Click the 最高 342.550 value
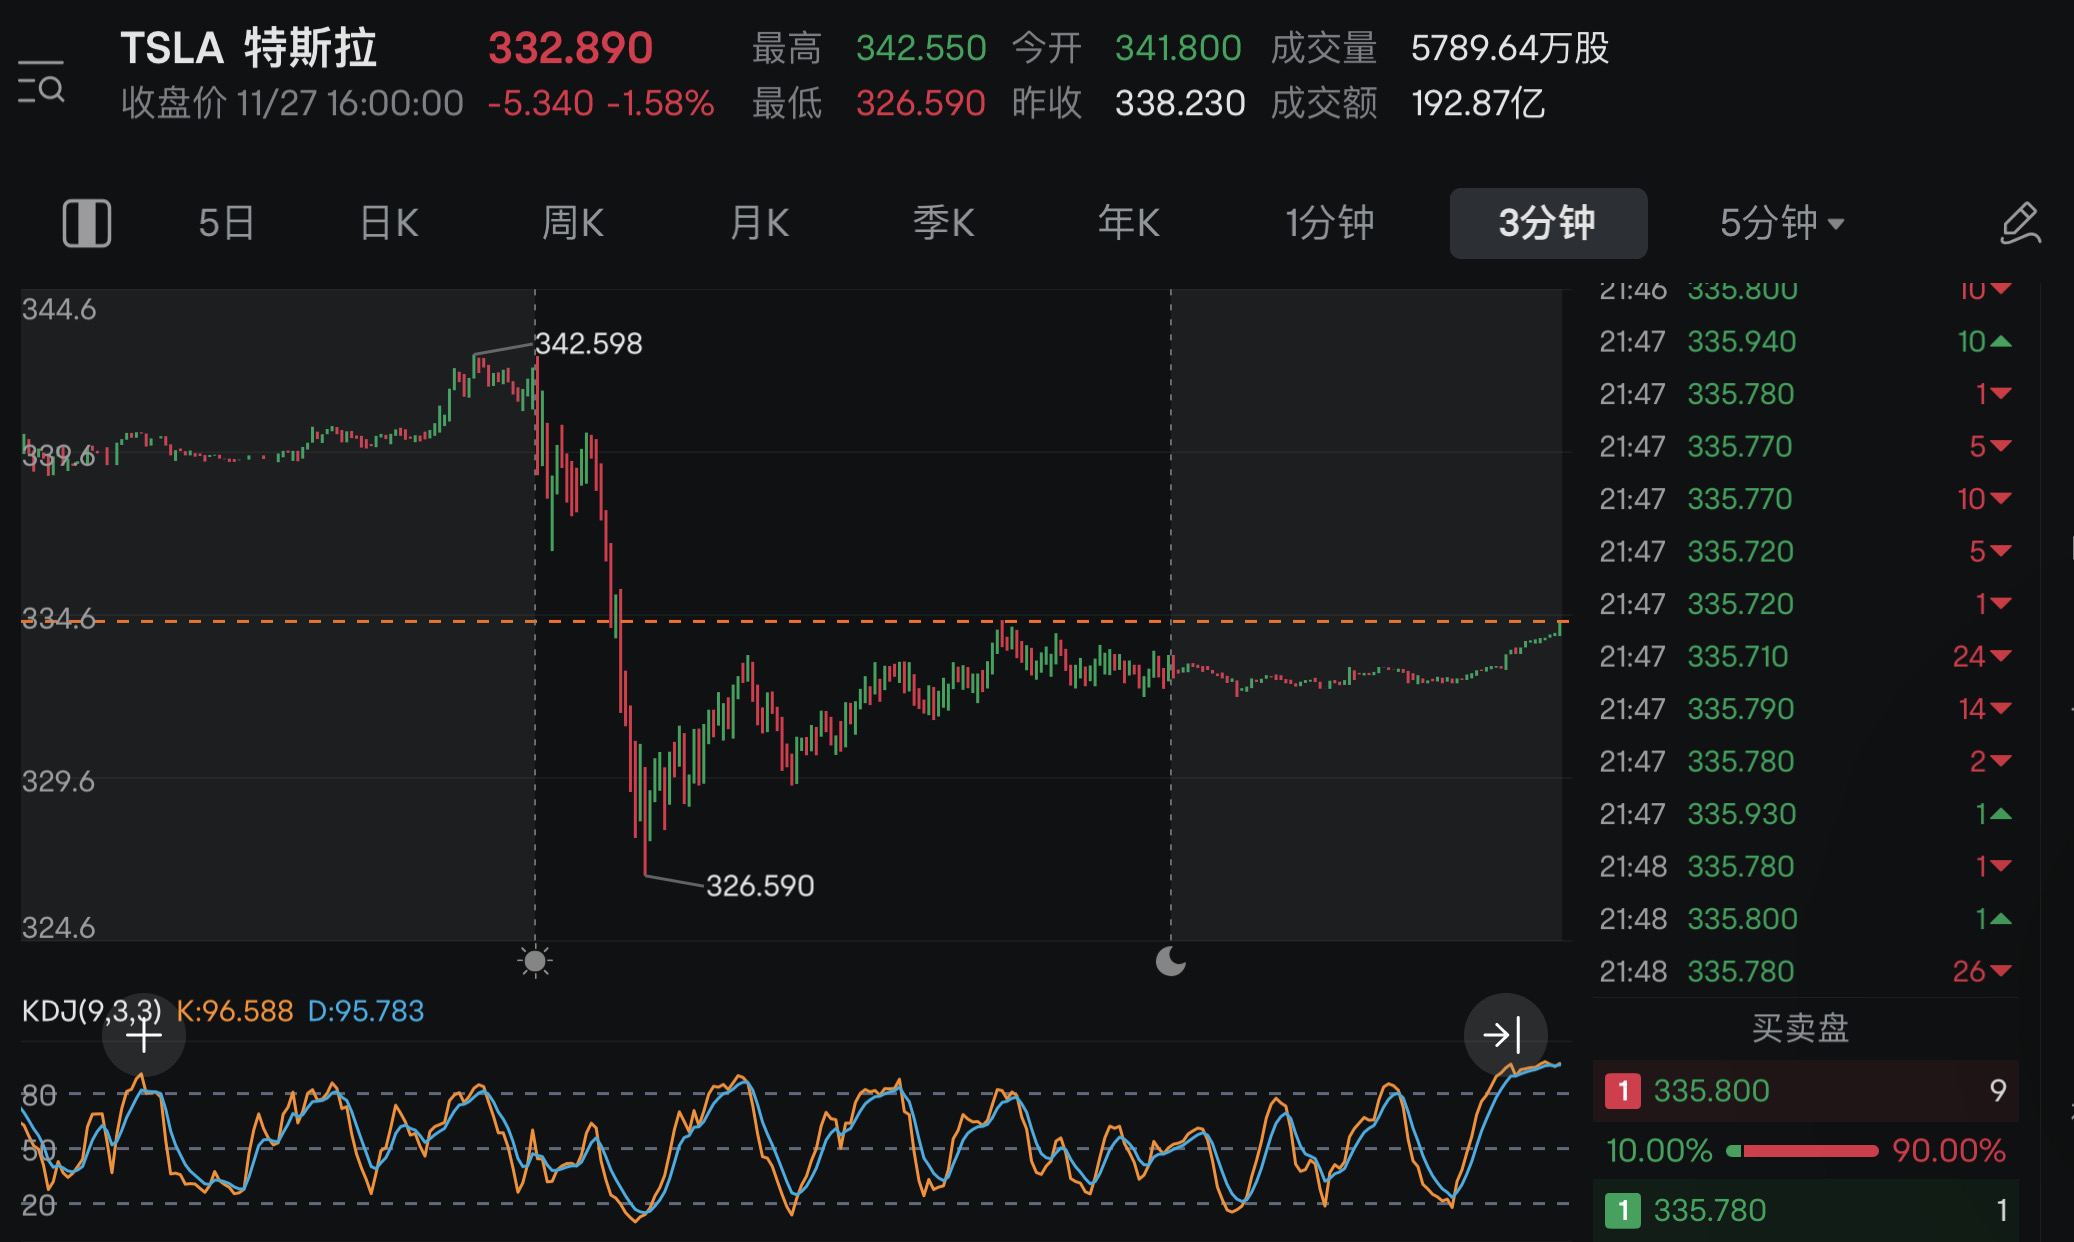The width and height of the screenshot is (2074, 1242). pyautogui.click(x=921, y=48)
